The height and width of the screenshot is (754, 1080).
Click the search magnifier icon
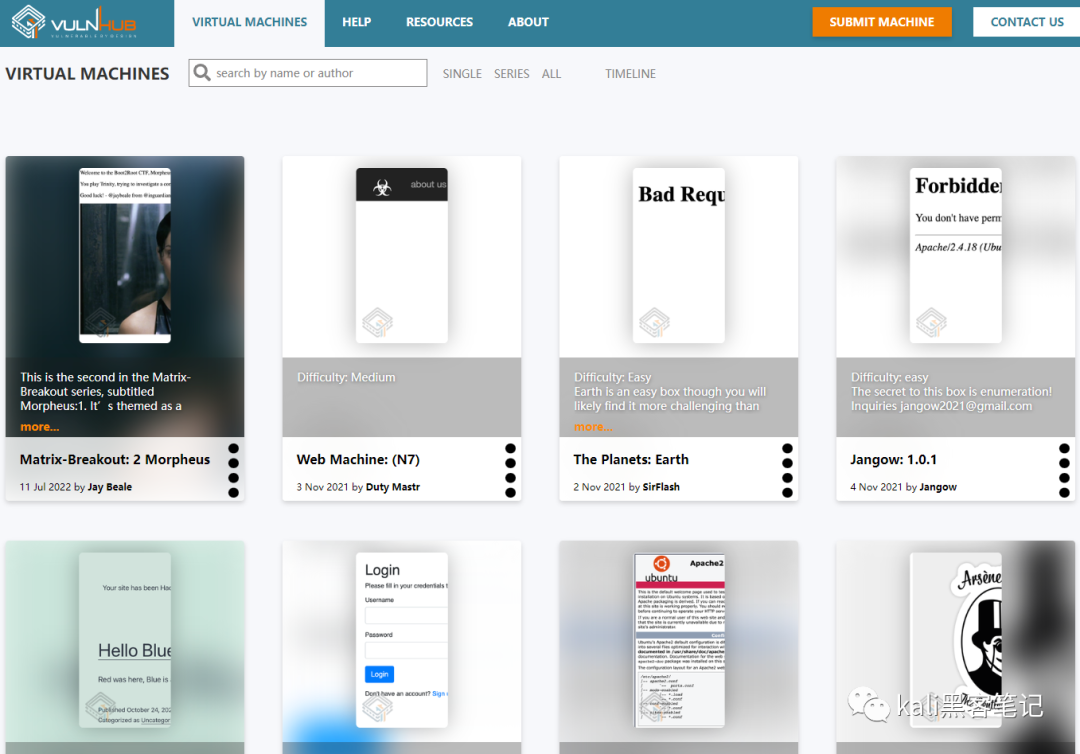pos(202,72)
